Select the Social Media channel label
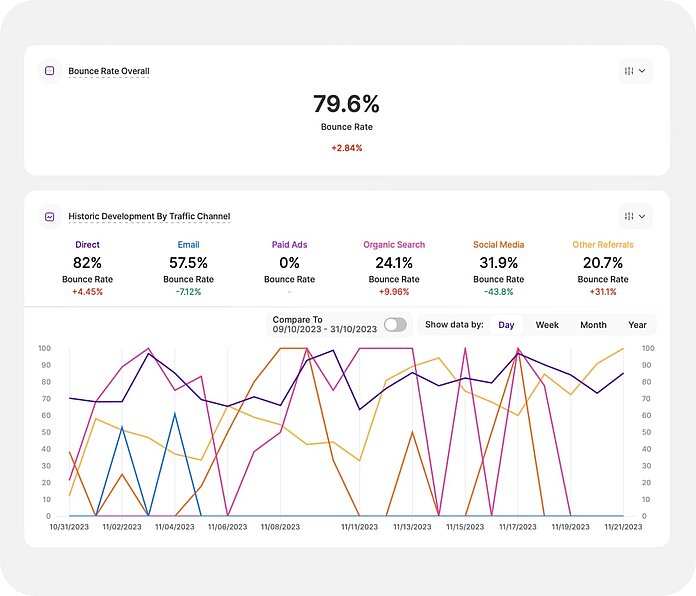This screenshot has width=696, height=596. [x=499, y=244]
